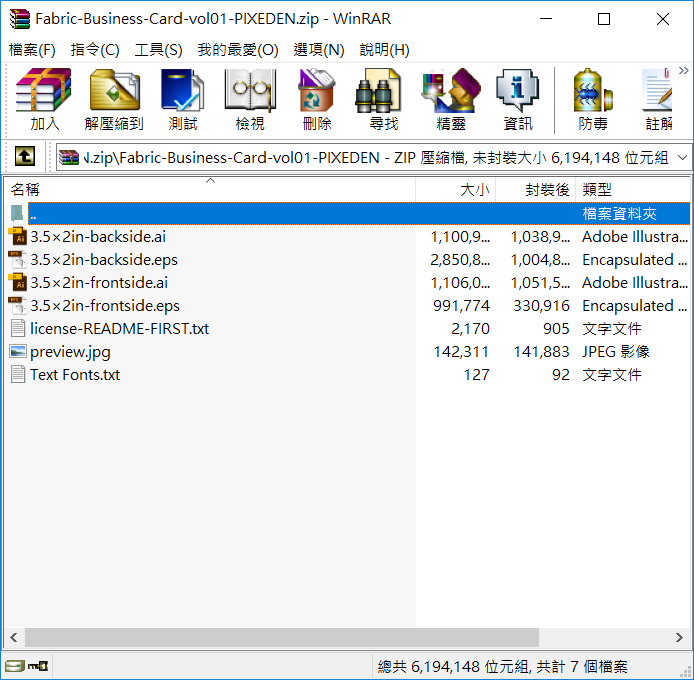This screenshot has width=694, height=680.
Task: Click size value 2,170
Action: click(x=470, y=329)
